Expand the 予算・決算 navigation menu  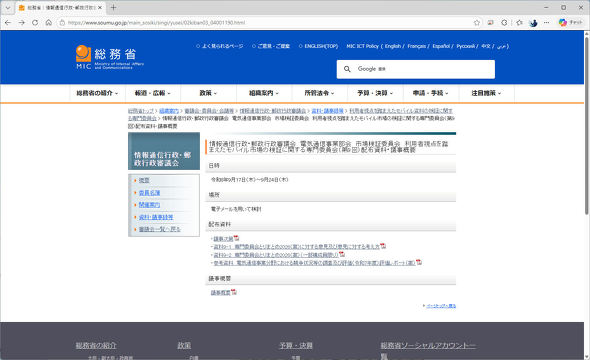[375, 93]
